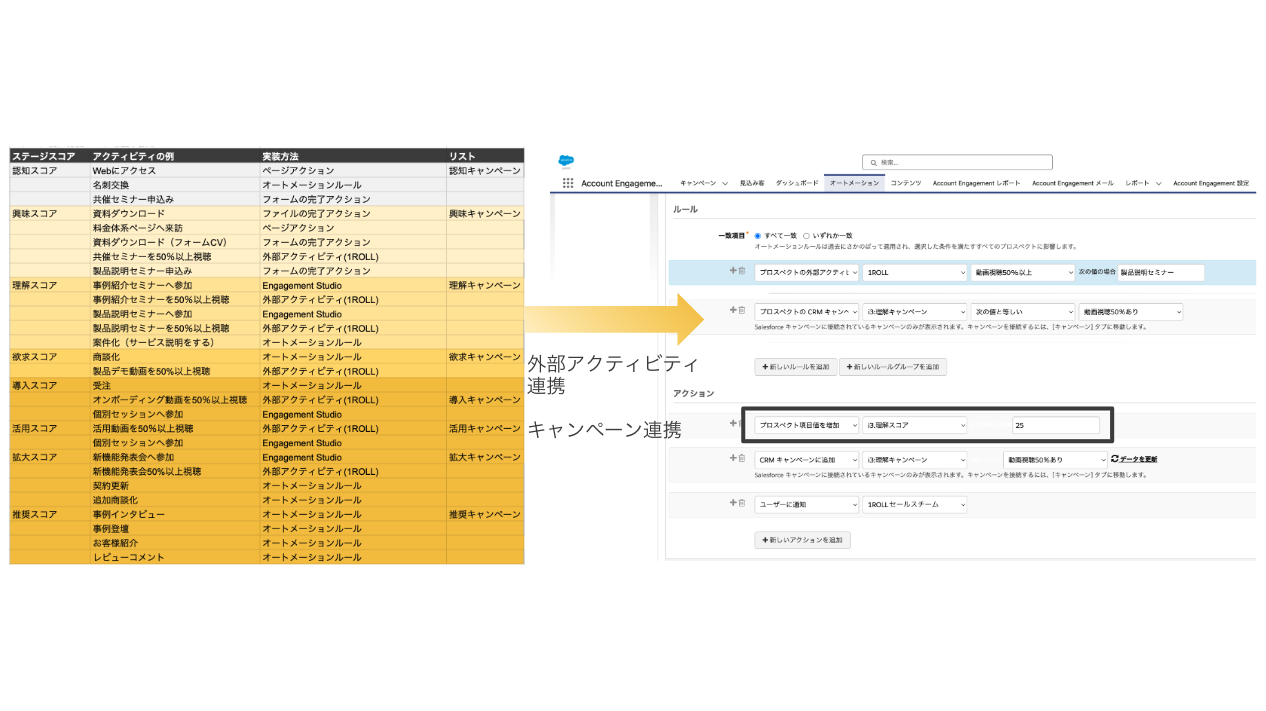Image resolution: width=1266 pixels, height=711 pixels.
Task: Open the プロスペクトの外部アクティビティ dropdown
Action: (x=805, y=272)
